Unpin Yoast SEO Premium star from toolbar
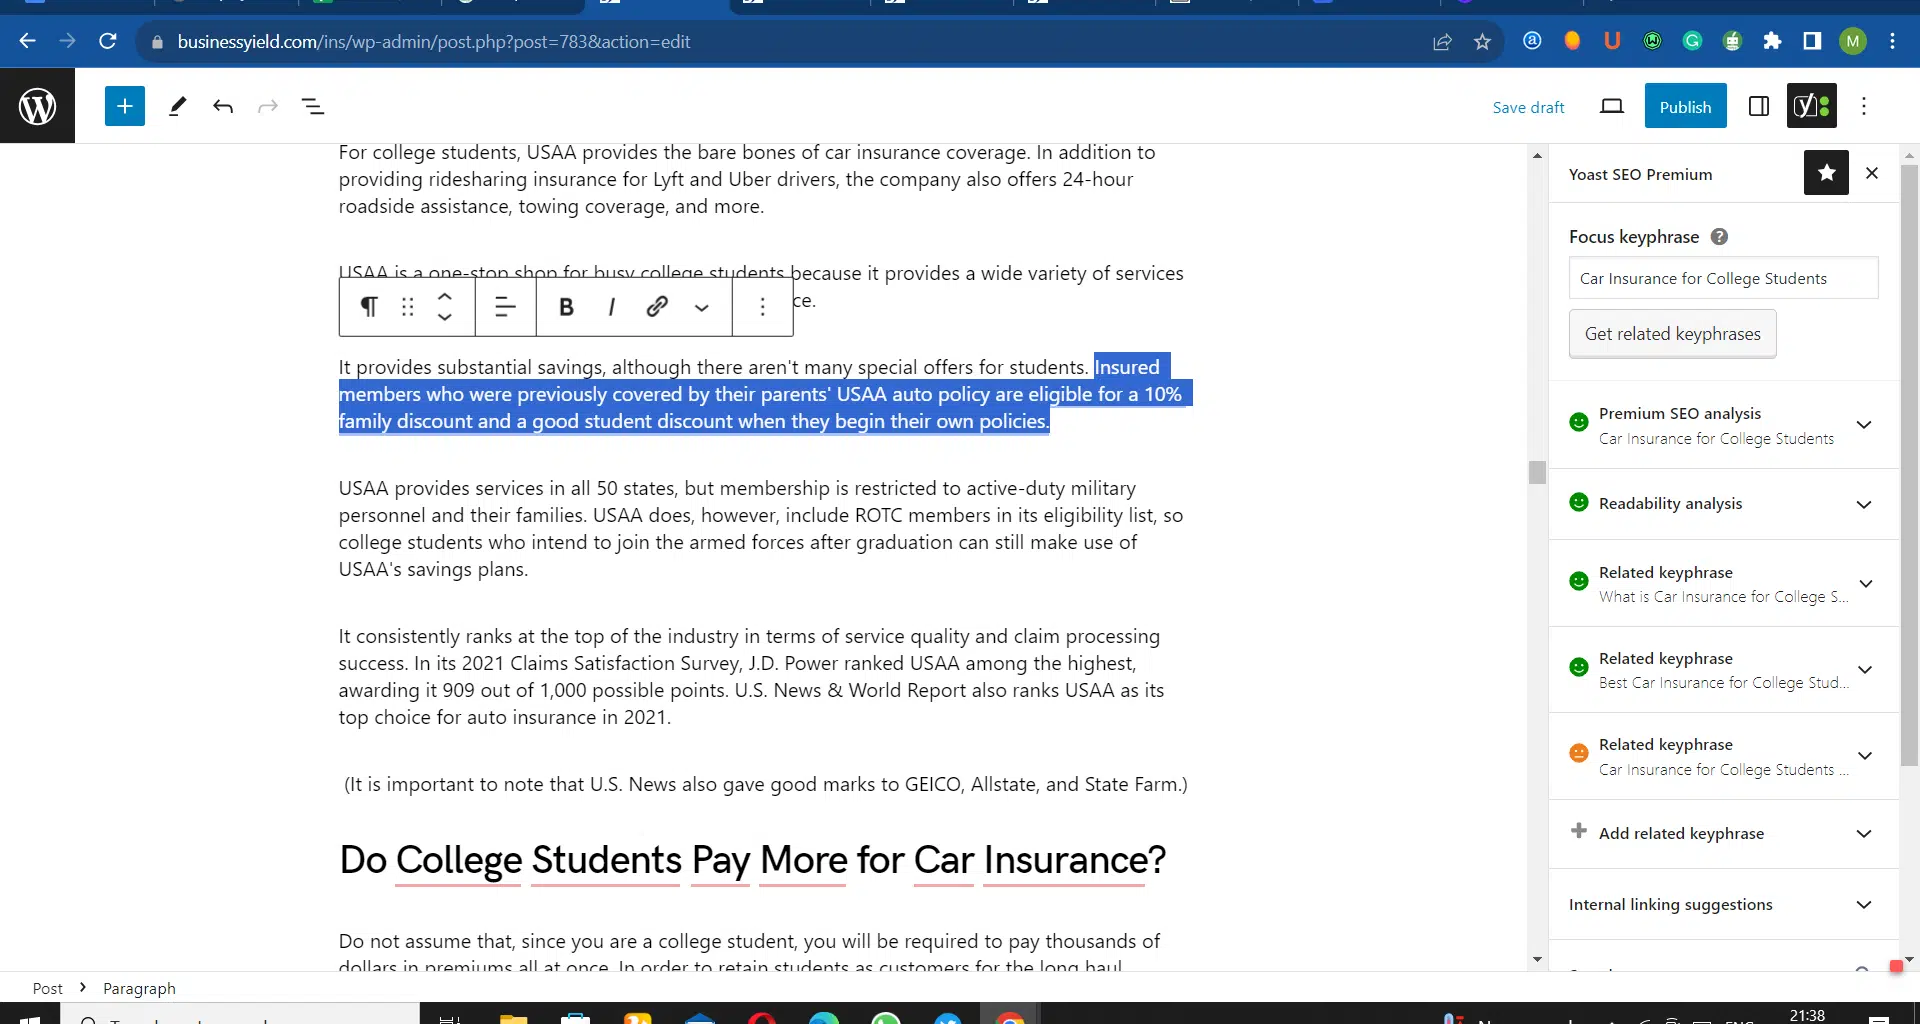 tap(1826, 173)
